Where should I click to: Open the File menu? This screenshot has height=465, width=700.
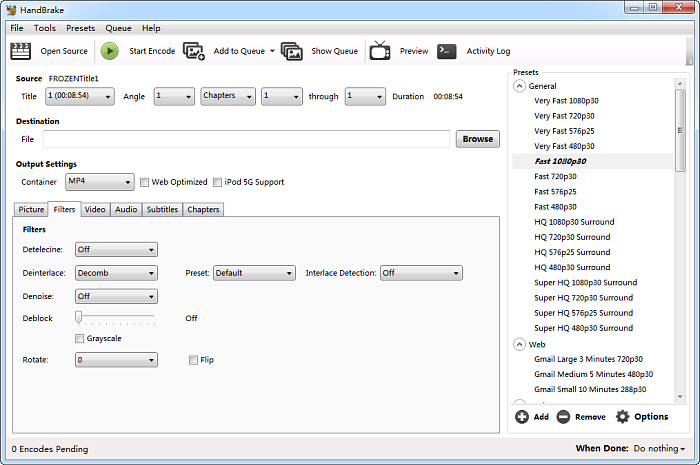click(x=17, y=28)
